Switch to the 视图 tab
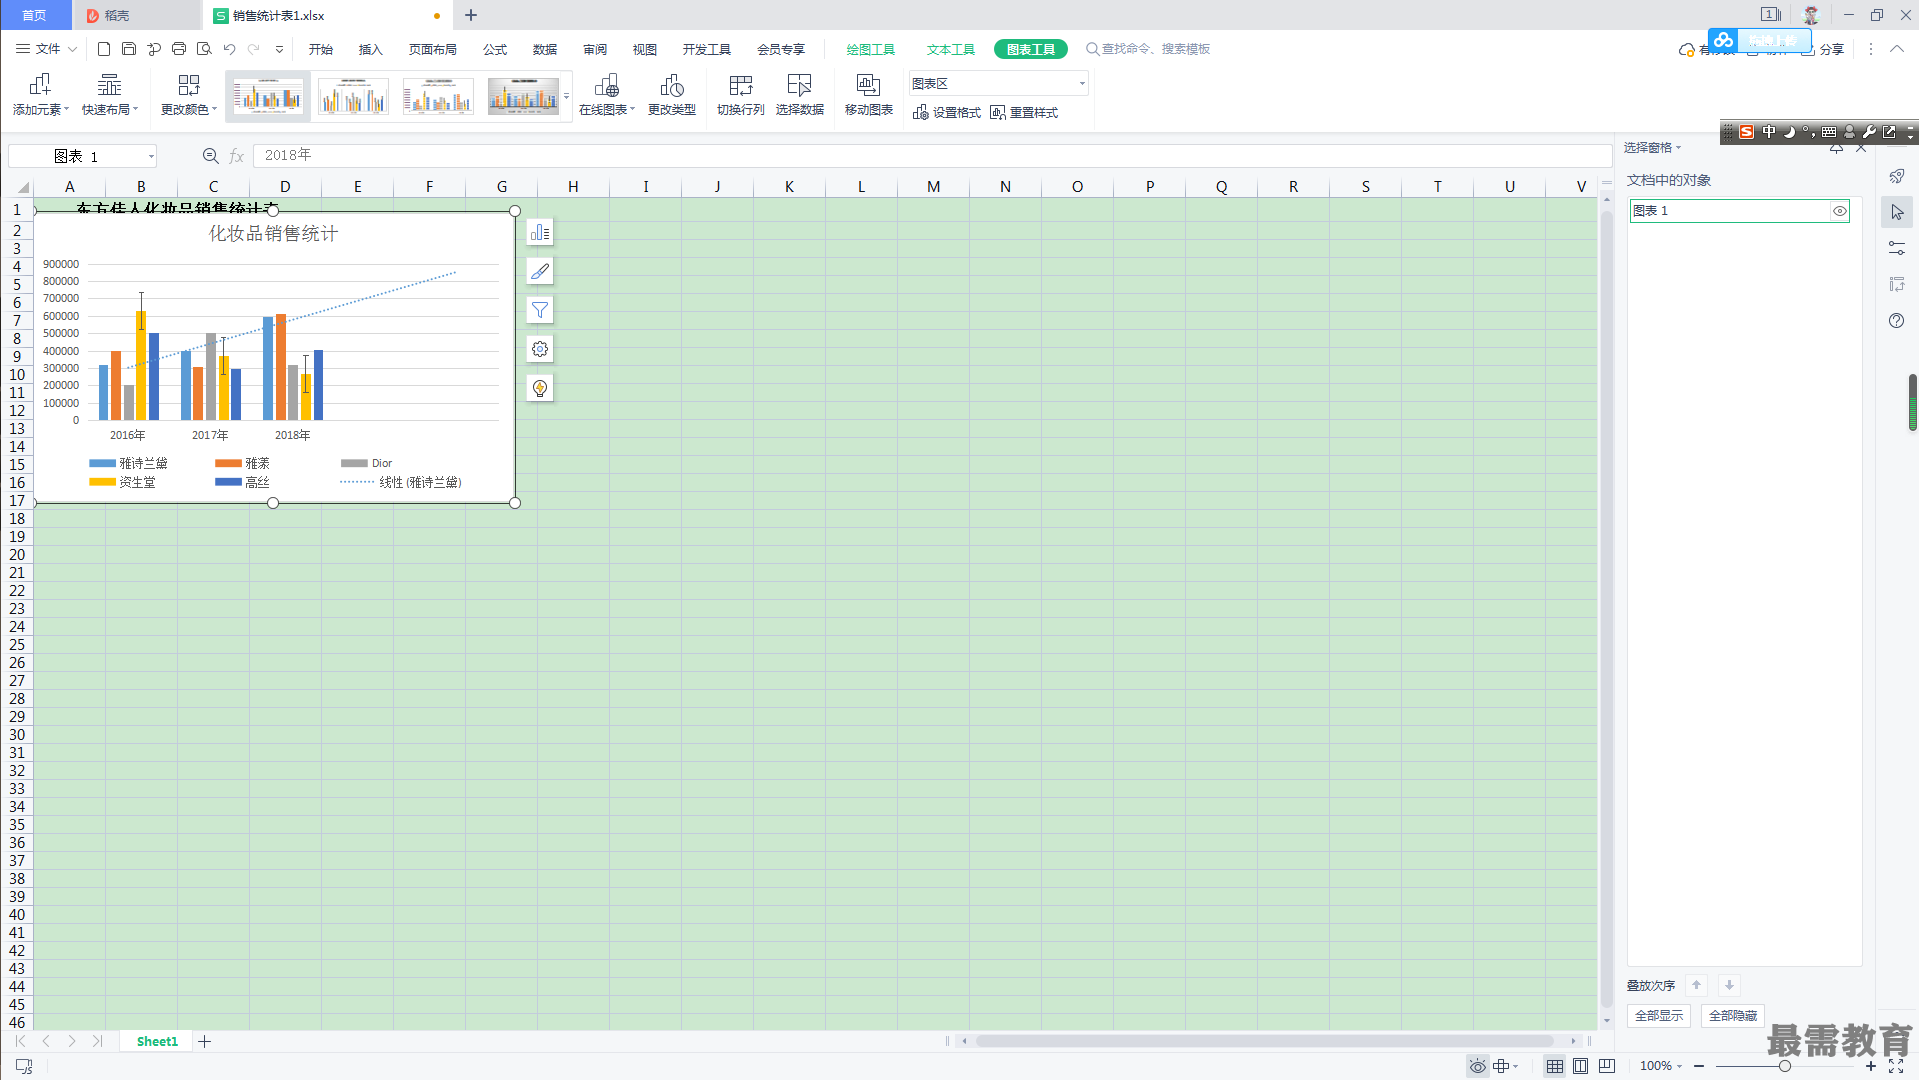The image size is (1919, 1080). click(644, 49)
